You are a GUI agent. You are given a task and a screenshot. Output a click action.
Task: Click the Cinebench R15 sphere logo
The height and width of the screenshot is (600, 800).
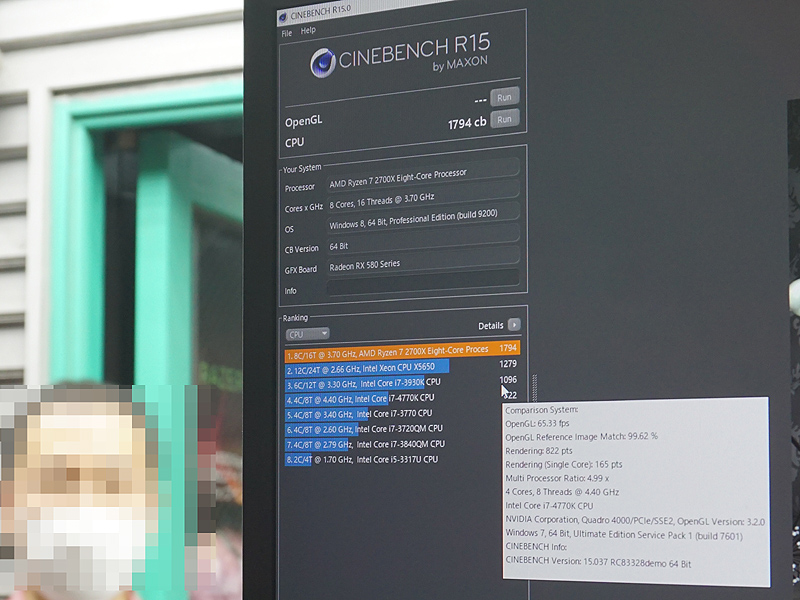(x=323, y=63)
